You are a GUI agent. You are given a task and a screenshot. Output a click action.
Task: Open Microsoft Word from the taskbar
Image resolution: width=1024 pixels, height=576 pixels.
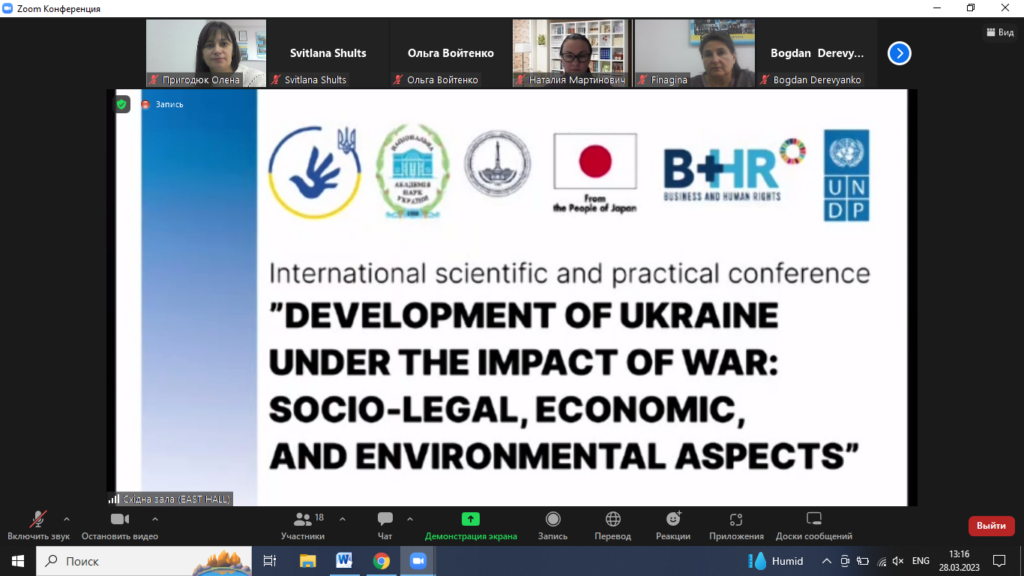(345, 561)
